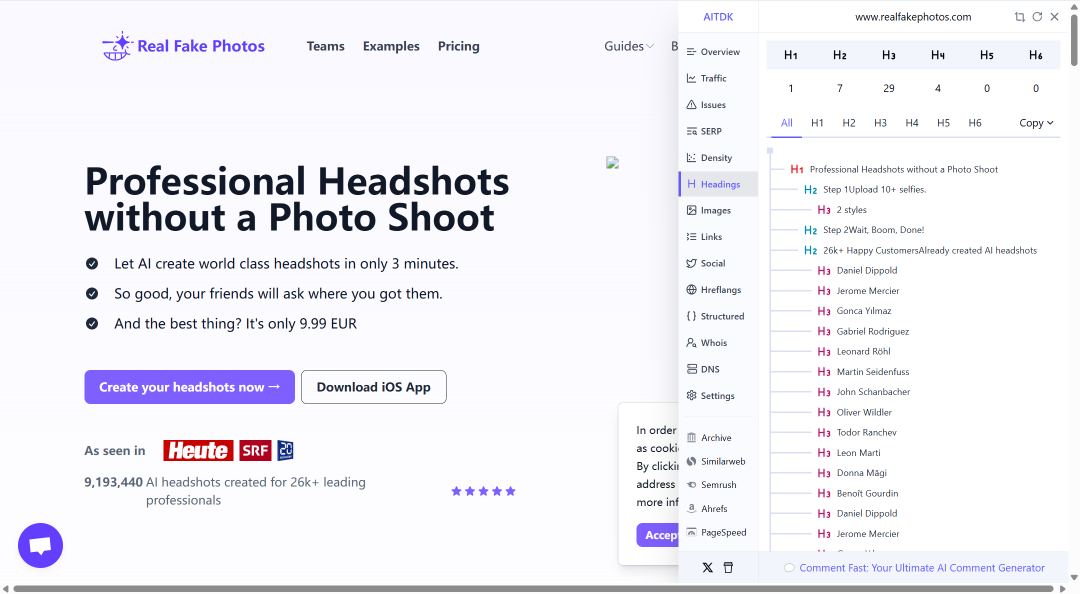Switch to the H3 filter tab
This screenshot has height=594, width=1080.
coord(880,123)
